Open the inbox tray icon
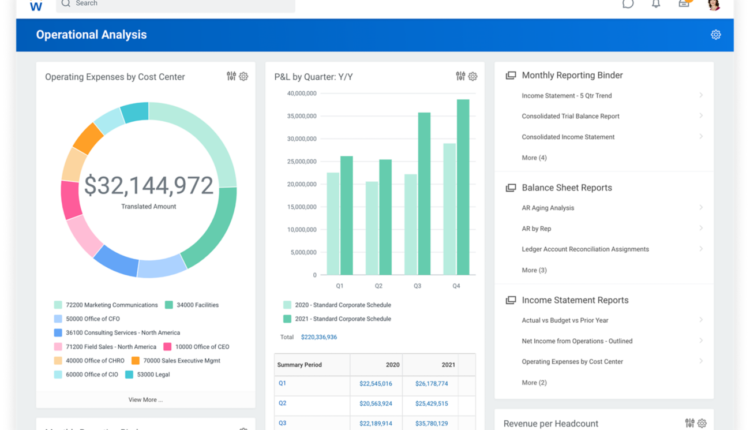 (684, 4)
